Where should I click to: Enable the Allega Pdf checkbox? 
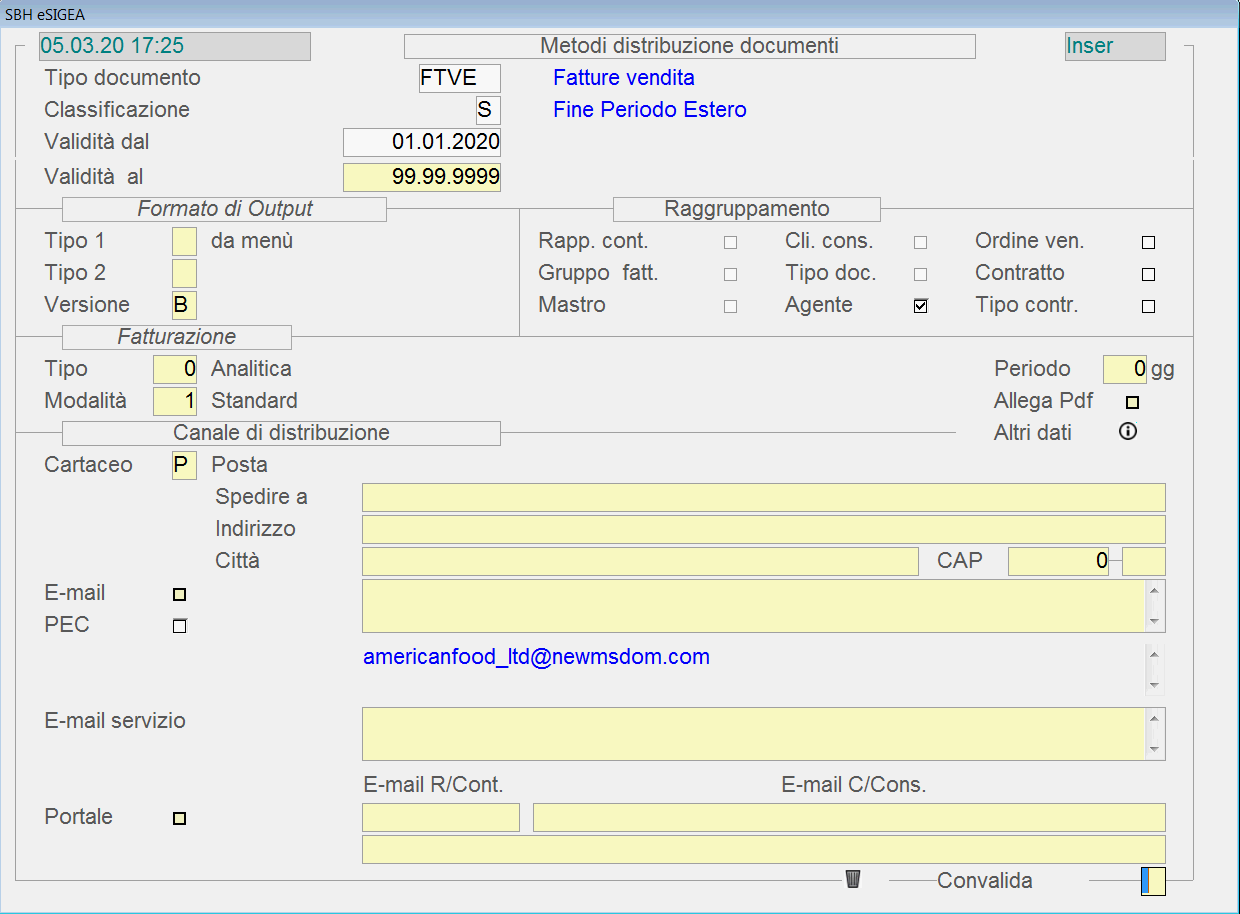coord(1132,402)
